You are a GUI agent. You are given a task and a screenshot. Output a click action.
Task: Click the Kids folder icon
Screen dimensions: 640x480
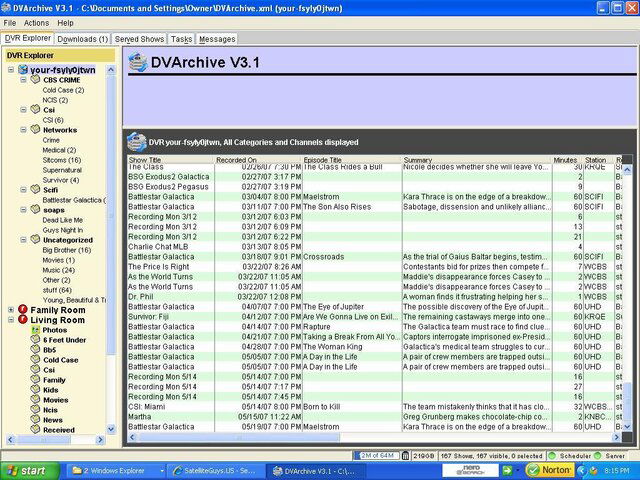[36, 389]
